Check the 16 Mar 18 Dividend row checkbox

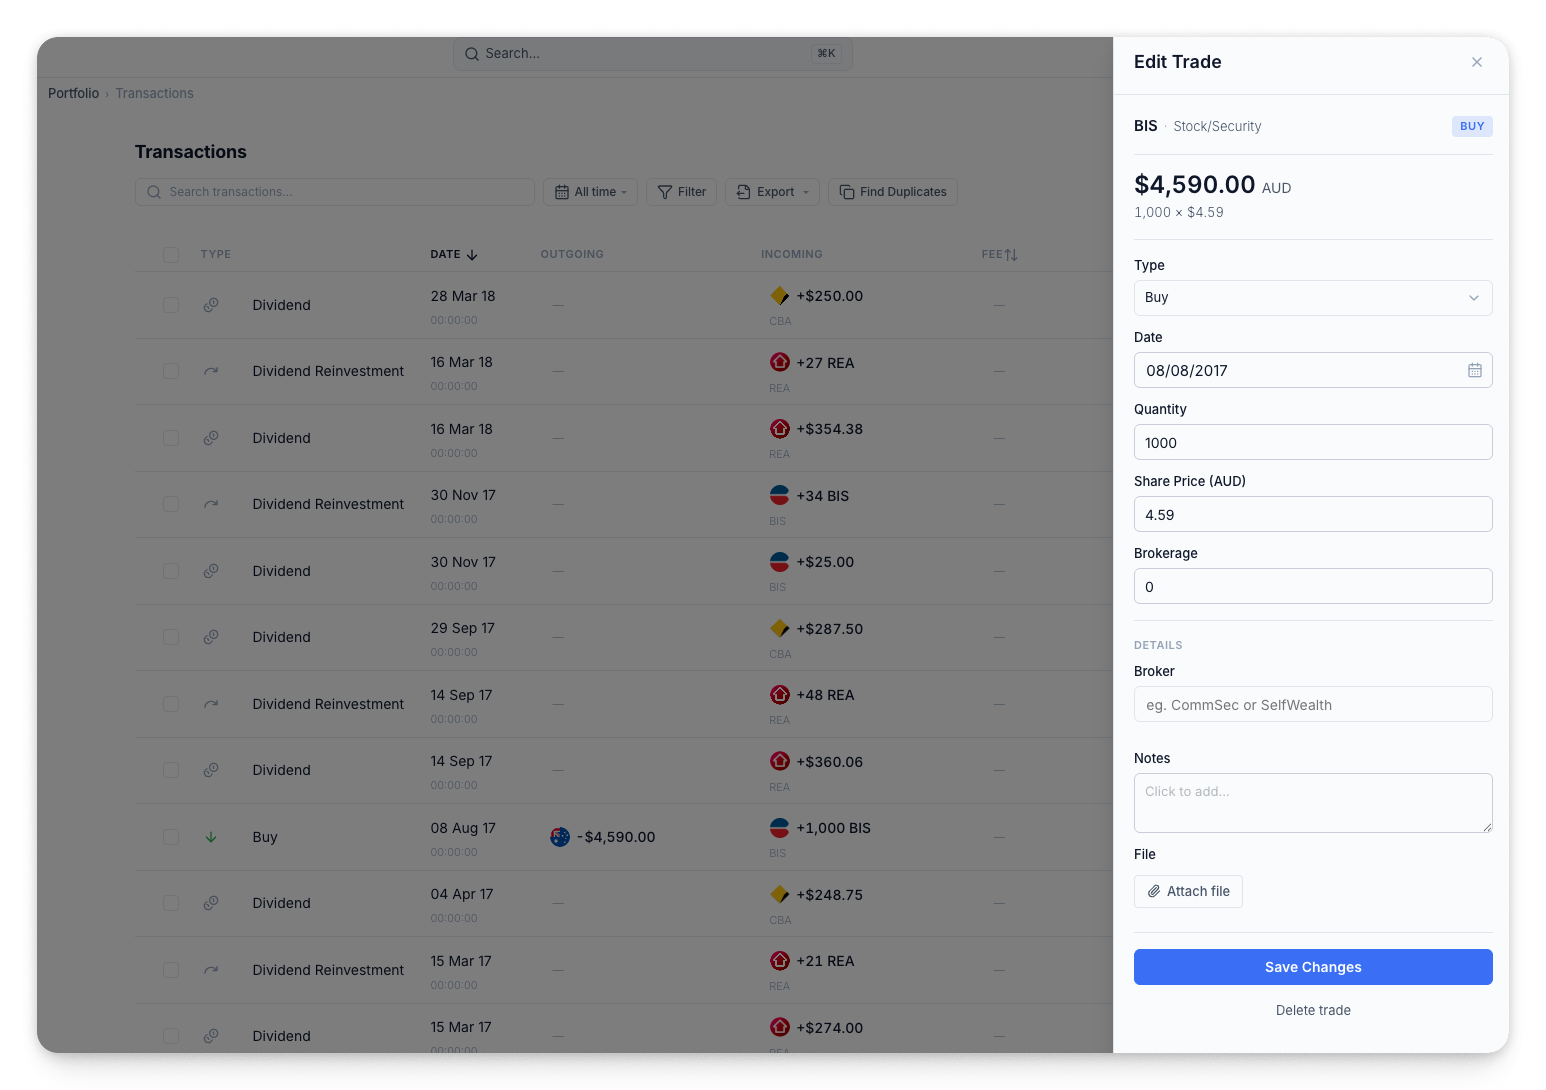(x=171, y=438)
